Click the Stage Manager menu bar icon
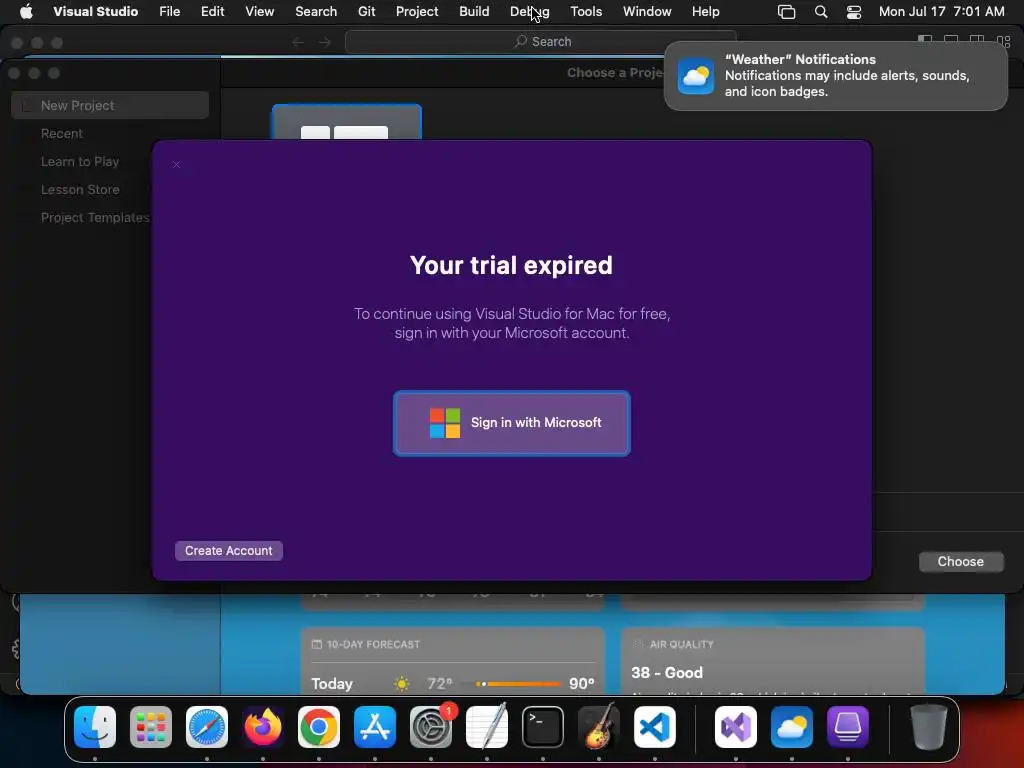1024x768 pixels. click(x=786, y=12)
